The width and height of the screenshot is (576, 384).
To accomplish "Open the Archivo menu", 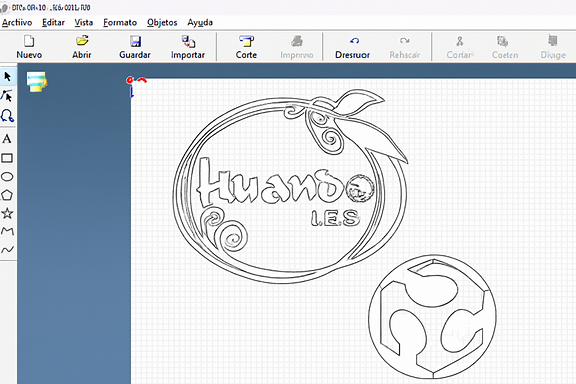I will tap(17, 23).
